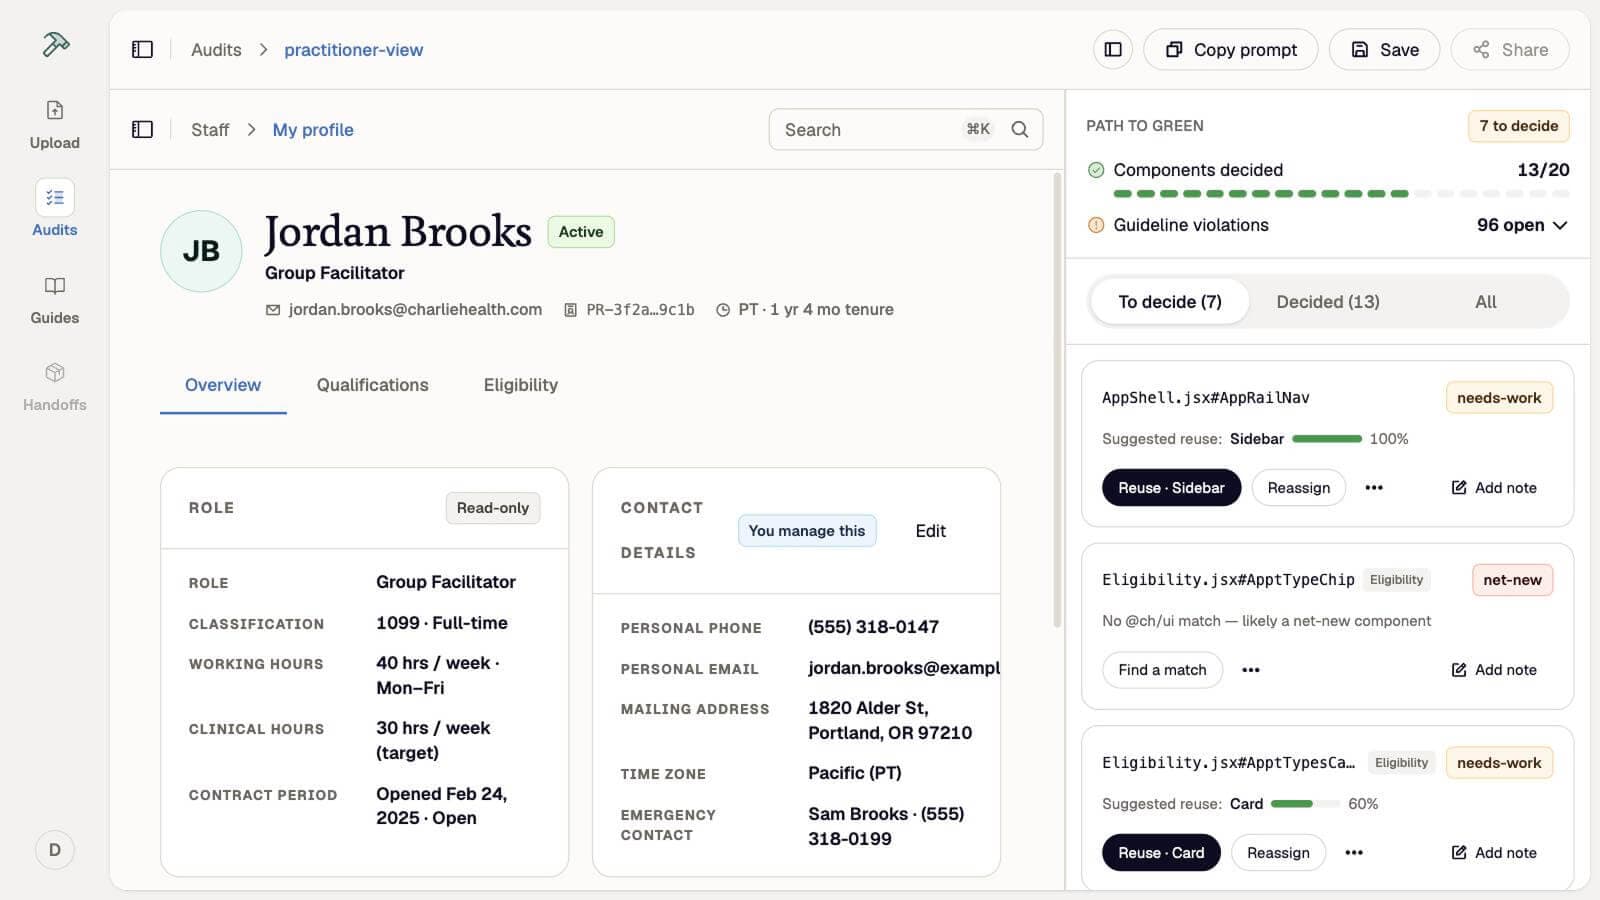Viewport: 1600px width, 900px height.
Task: Click the net-new tag
Action: [x=1512, y=580]
